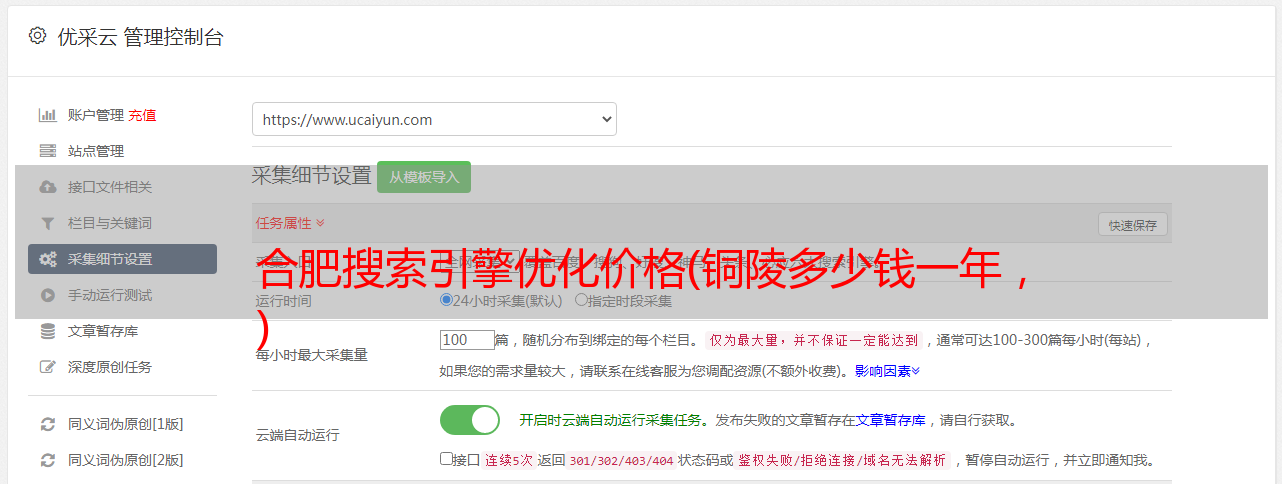Open 同义词伪原创[1版] in the sidebar
Image resolution: width=1282 pixels, height=484 pixels.
pos(126,424)
